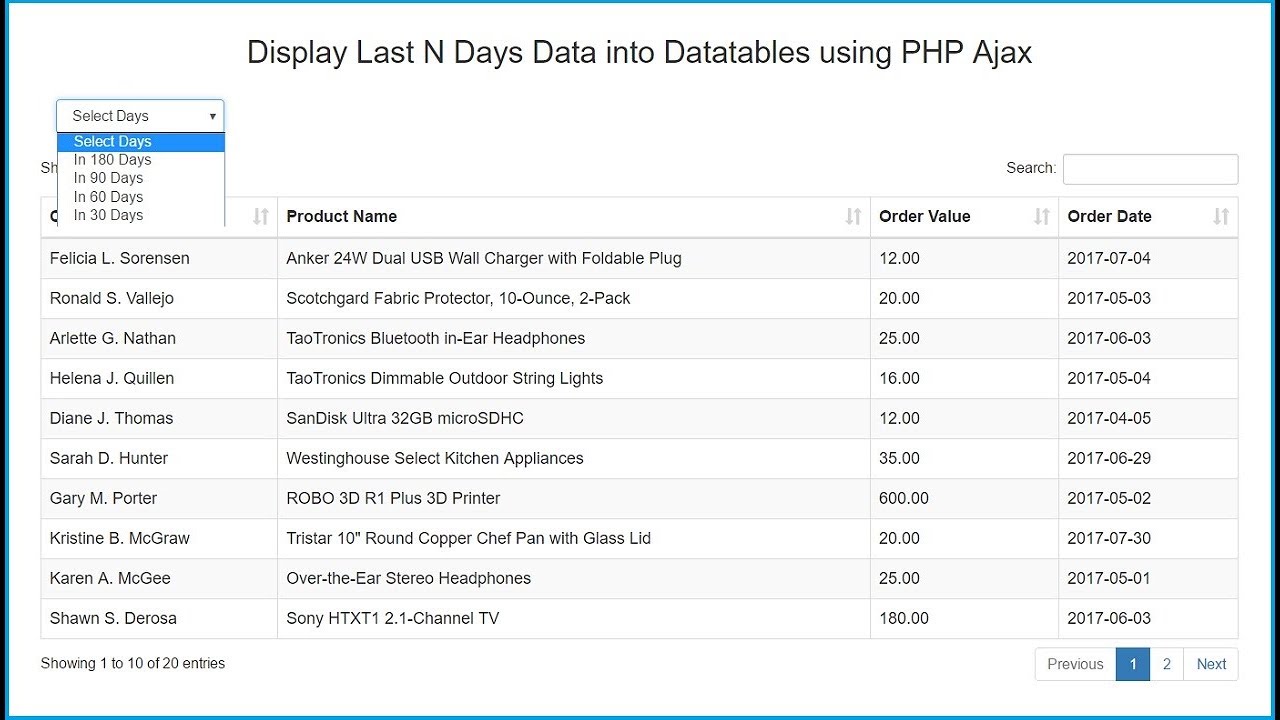The height and width of the screenshot is (720, 1280).
Task: Sort by the Order Value header
Action: 924,217
